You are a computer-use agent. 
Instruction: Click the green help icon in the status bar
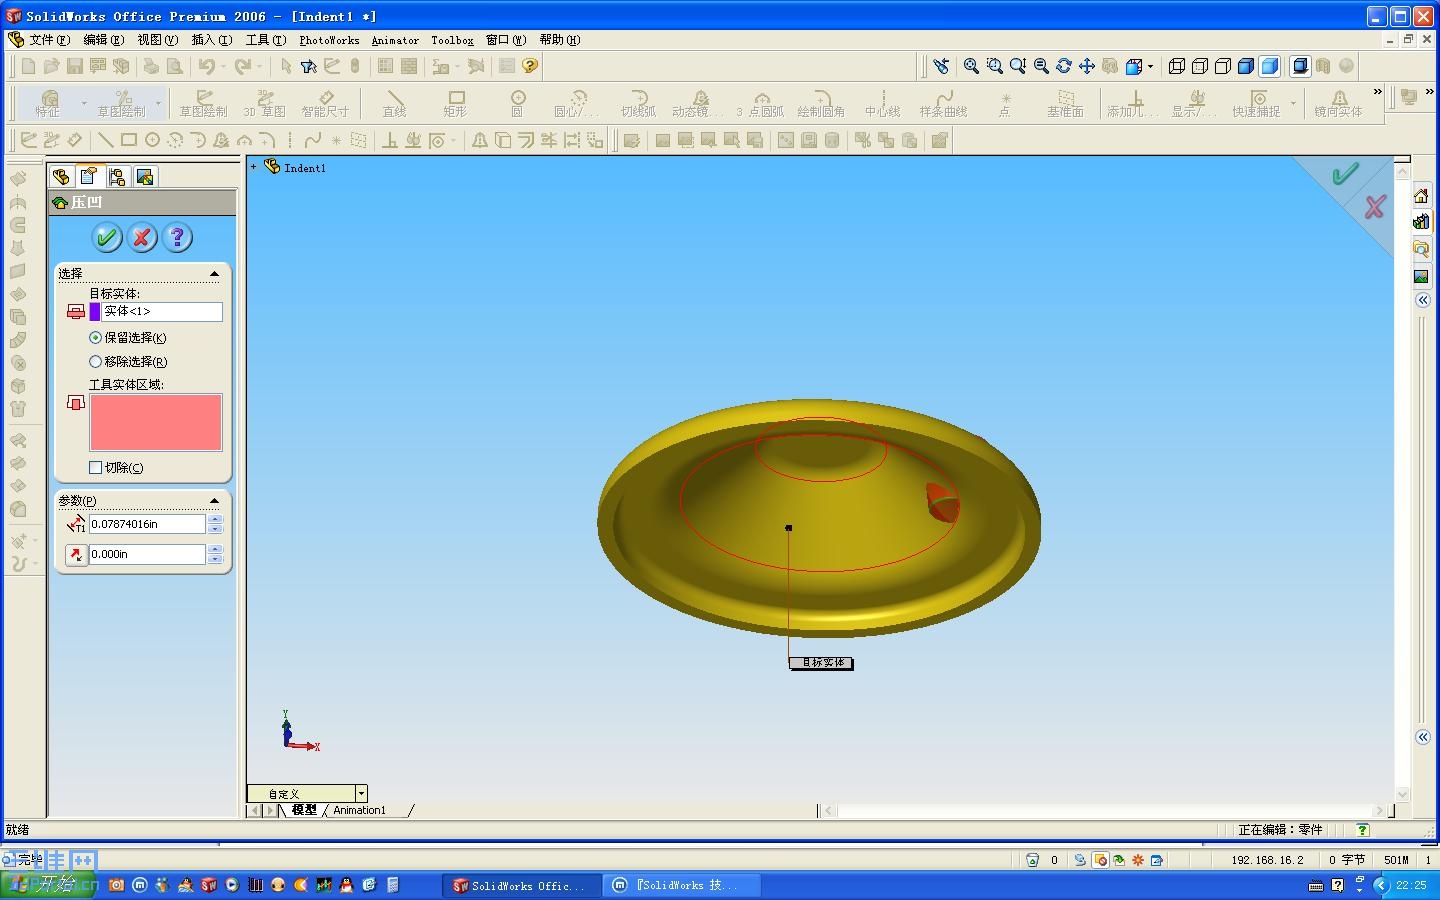pyautogui.click(x=1362, y=830)
